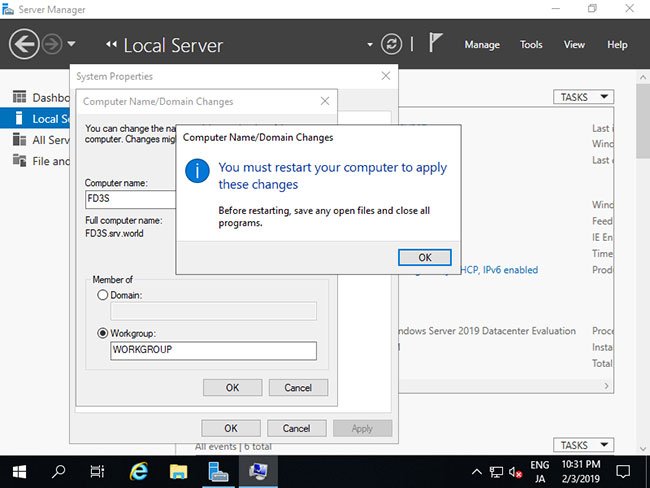
Task: Close the System Properties window
Action: [x=386, y=76]
